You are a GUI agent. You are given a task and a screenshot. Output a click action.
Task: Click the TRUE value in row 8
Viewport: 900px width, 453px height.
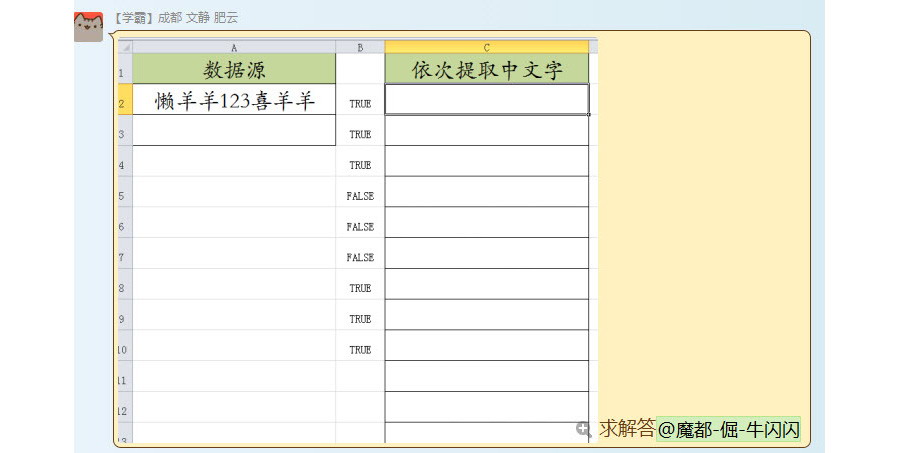coord(360,288)
